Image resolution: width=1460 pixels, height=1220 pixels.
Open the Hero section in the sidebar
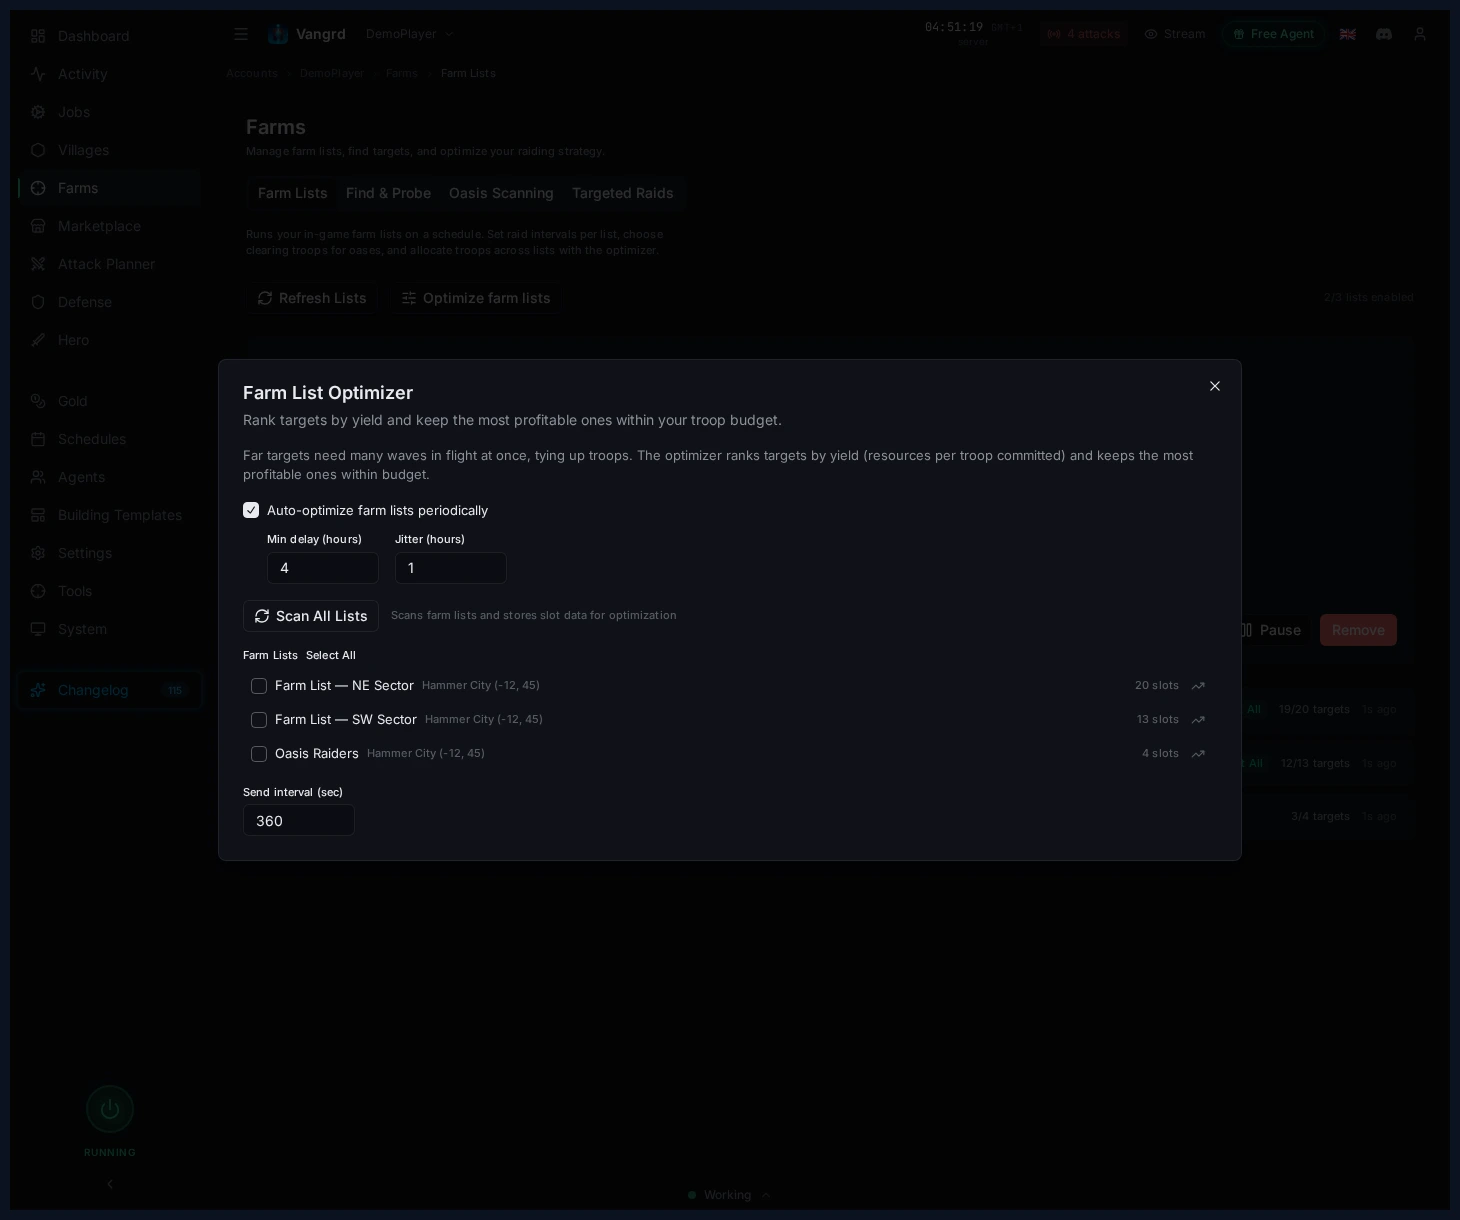click(x=73, y=340)
